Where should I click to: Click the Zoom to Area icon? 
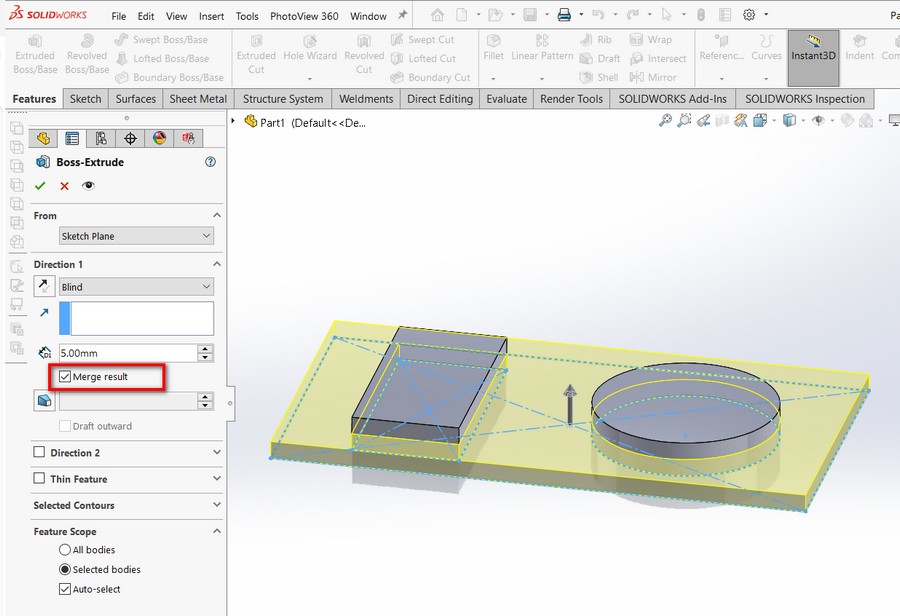tap(684, 121)
